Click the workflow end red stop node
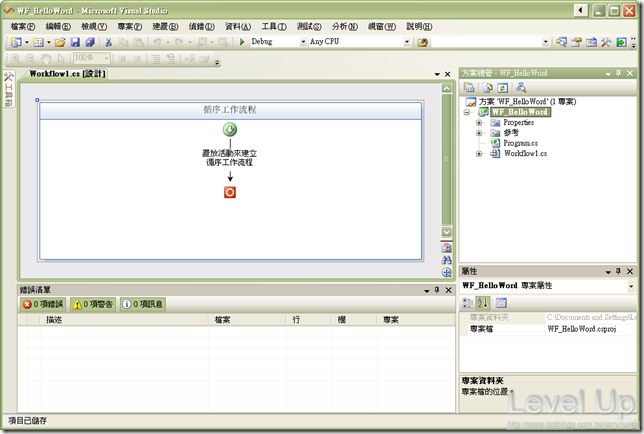This screenshot has width=644, height=434. tap(230, 192)
